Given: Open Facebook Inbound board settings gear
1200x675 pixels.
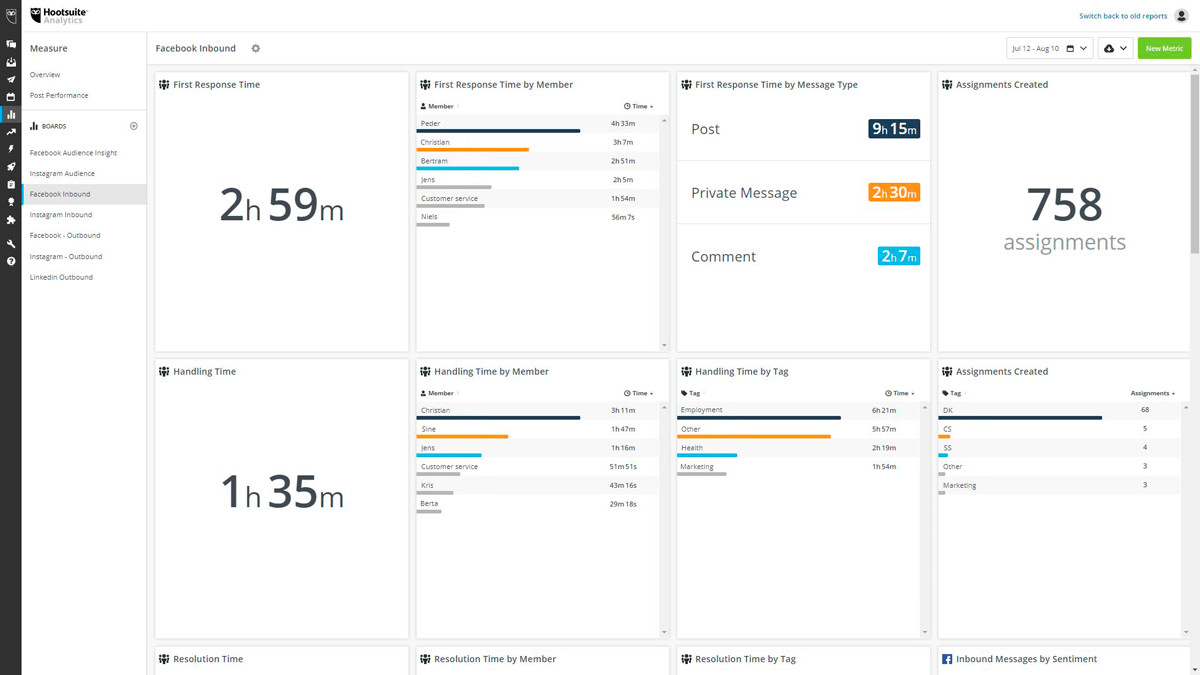Looking at the screenshot, I should point(256,48).
